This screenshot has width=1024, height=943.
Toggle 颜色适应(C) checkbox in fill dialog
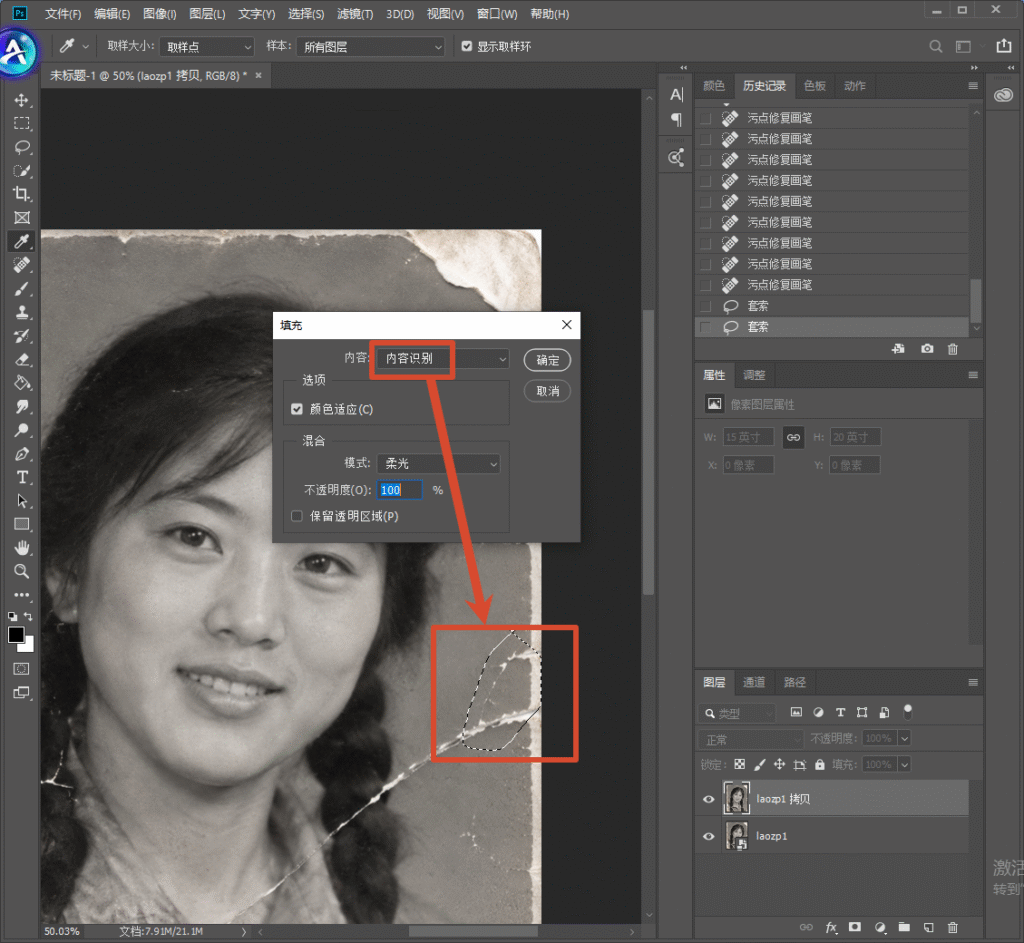click(297, 409)
